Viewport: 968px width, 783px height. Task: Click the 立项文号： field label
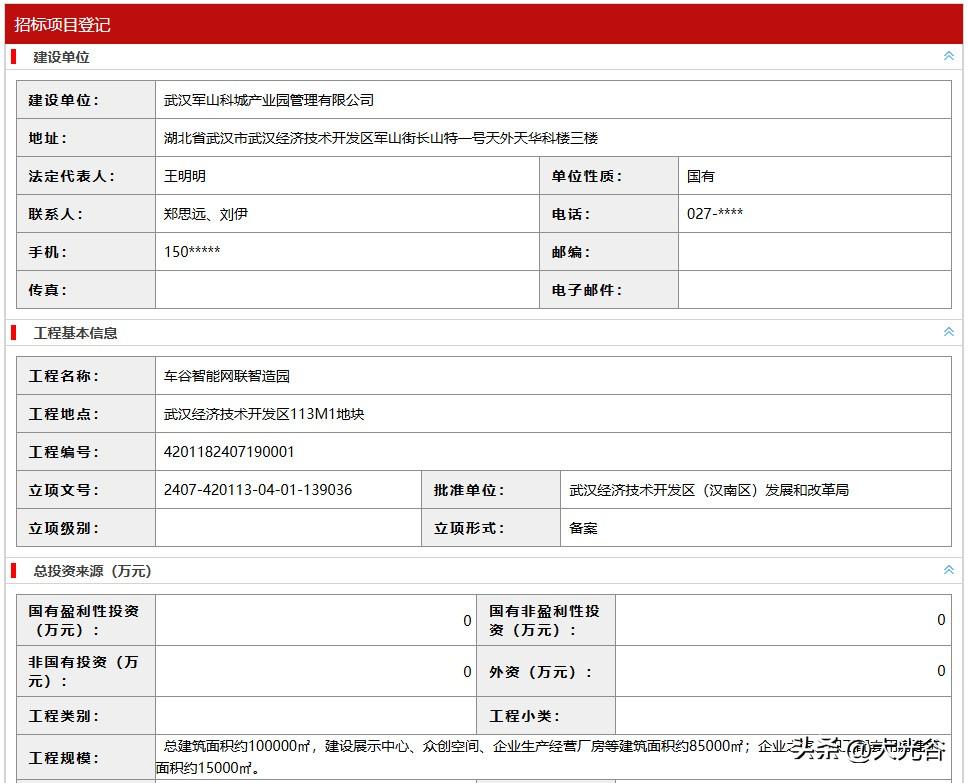coord(63,490)
